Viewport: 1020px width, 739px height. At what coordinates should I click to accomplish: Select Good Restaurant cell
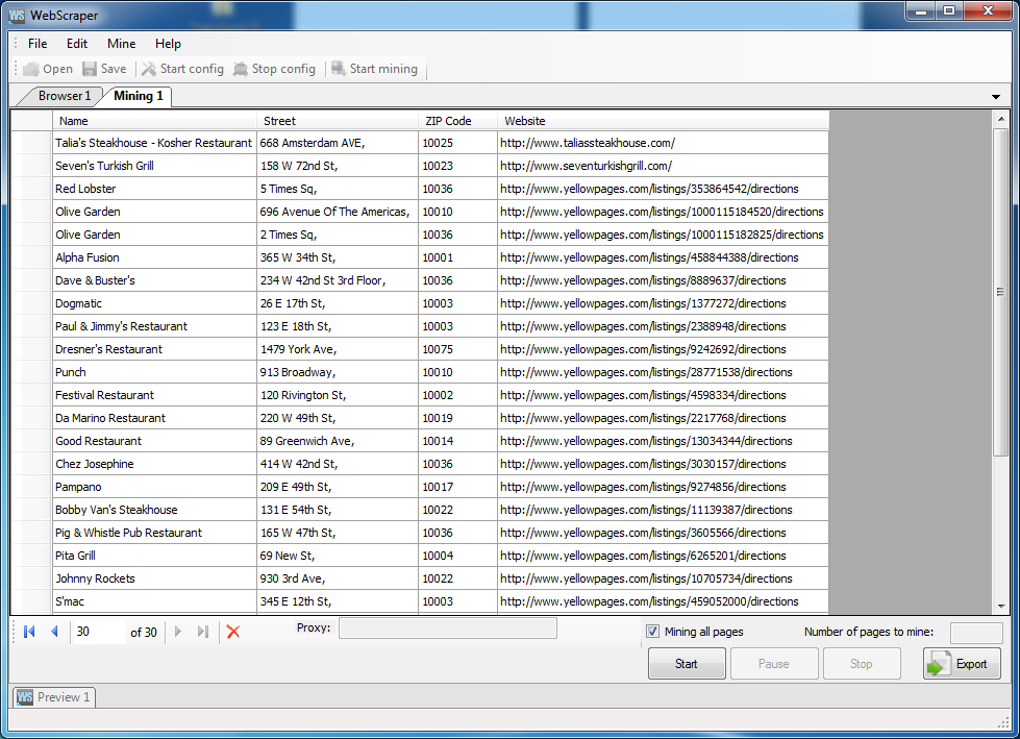[154, 441]
